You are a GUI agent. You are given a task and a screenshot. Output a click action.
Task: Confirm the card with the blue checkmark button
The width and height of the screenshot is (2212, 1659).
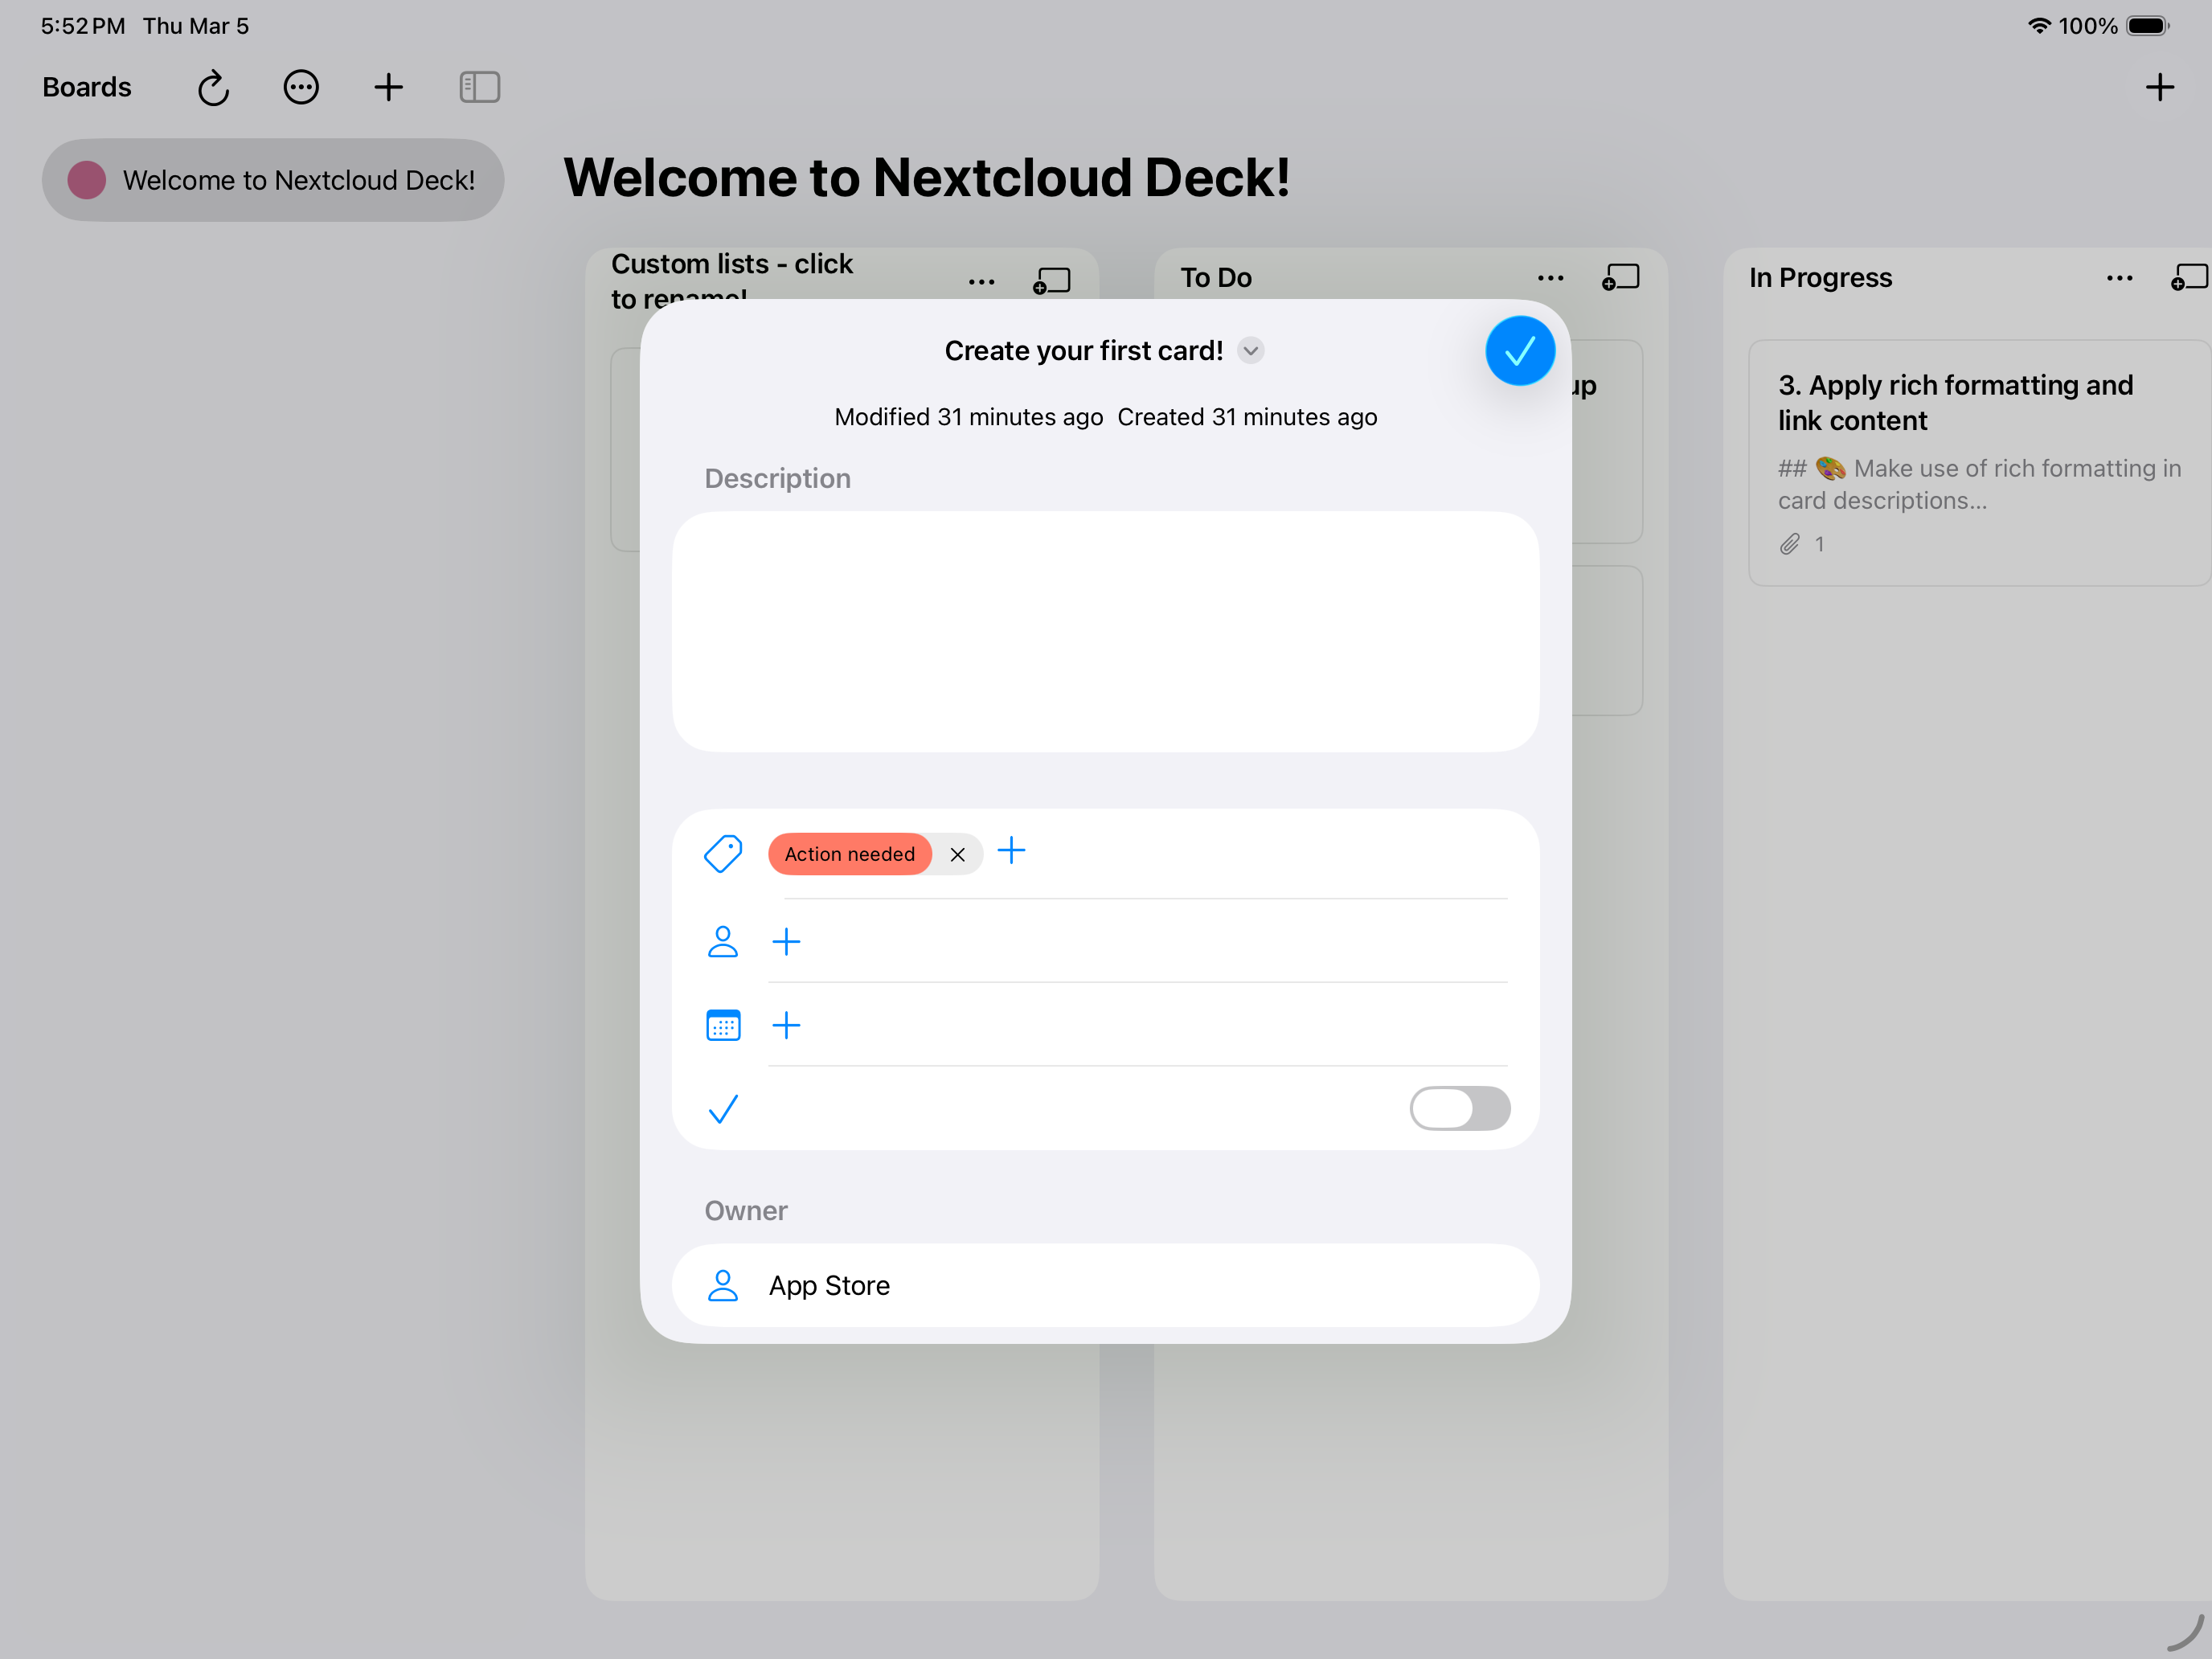pos(1519,351)
